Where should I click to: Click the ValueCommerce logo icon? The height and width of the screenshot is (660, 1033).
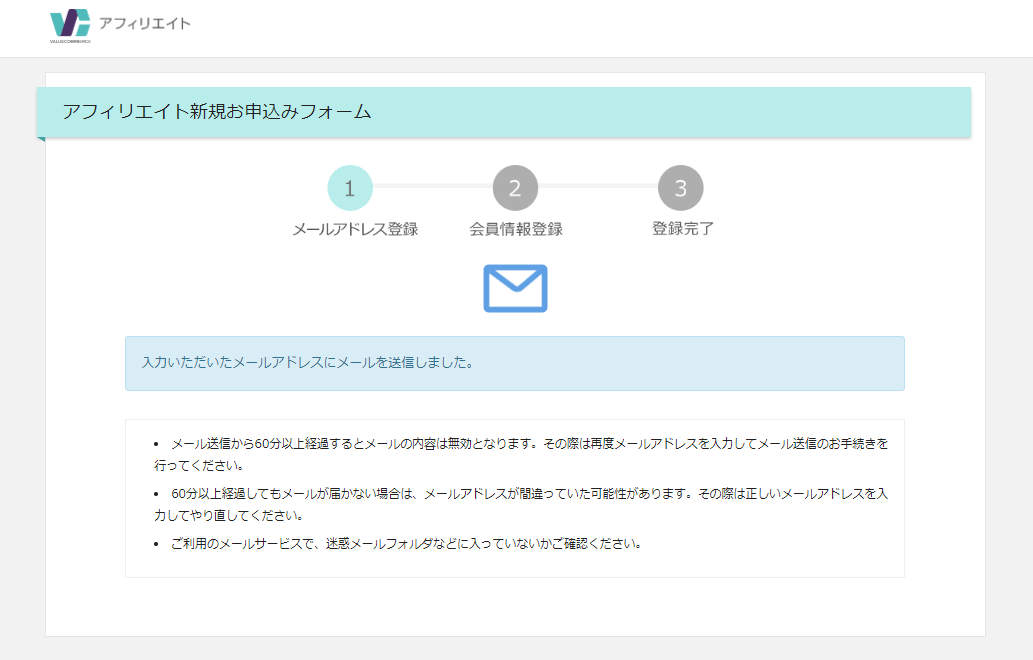click(70, 23)
